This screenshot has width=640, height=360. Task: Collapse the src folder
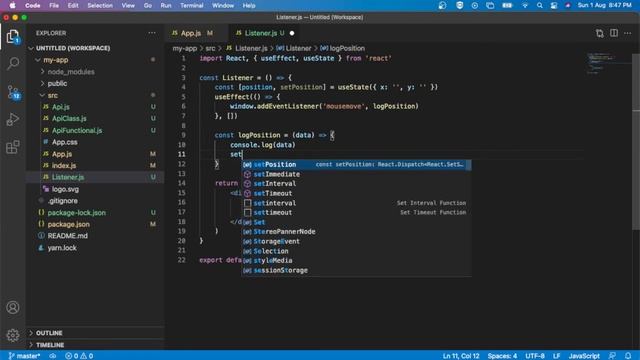(x=53, y=95)
